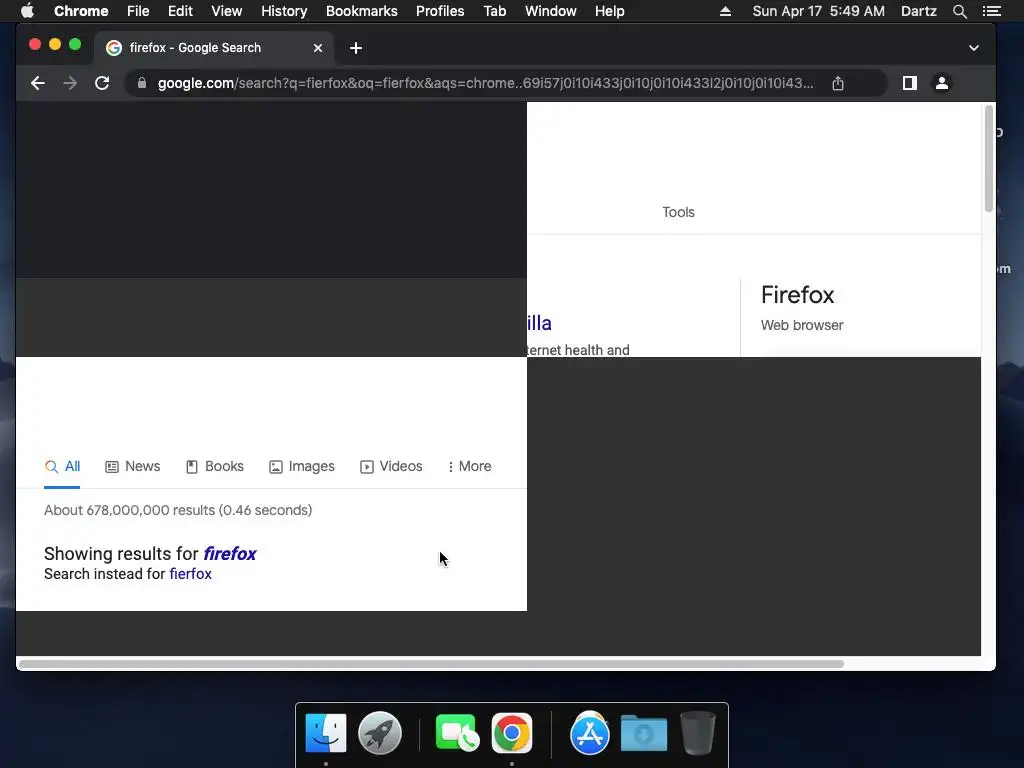Open the Apple menu
The height and width of the screenshot is (768, 1024).
click(x=27, y=11)
